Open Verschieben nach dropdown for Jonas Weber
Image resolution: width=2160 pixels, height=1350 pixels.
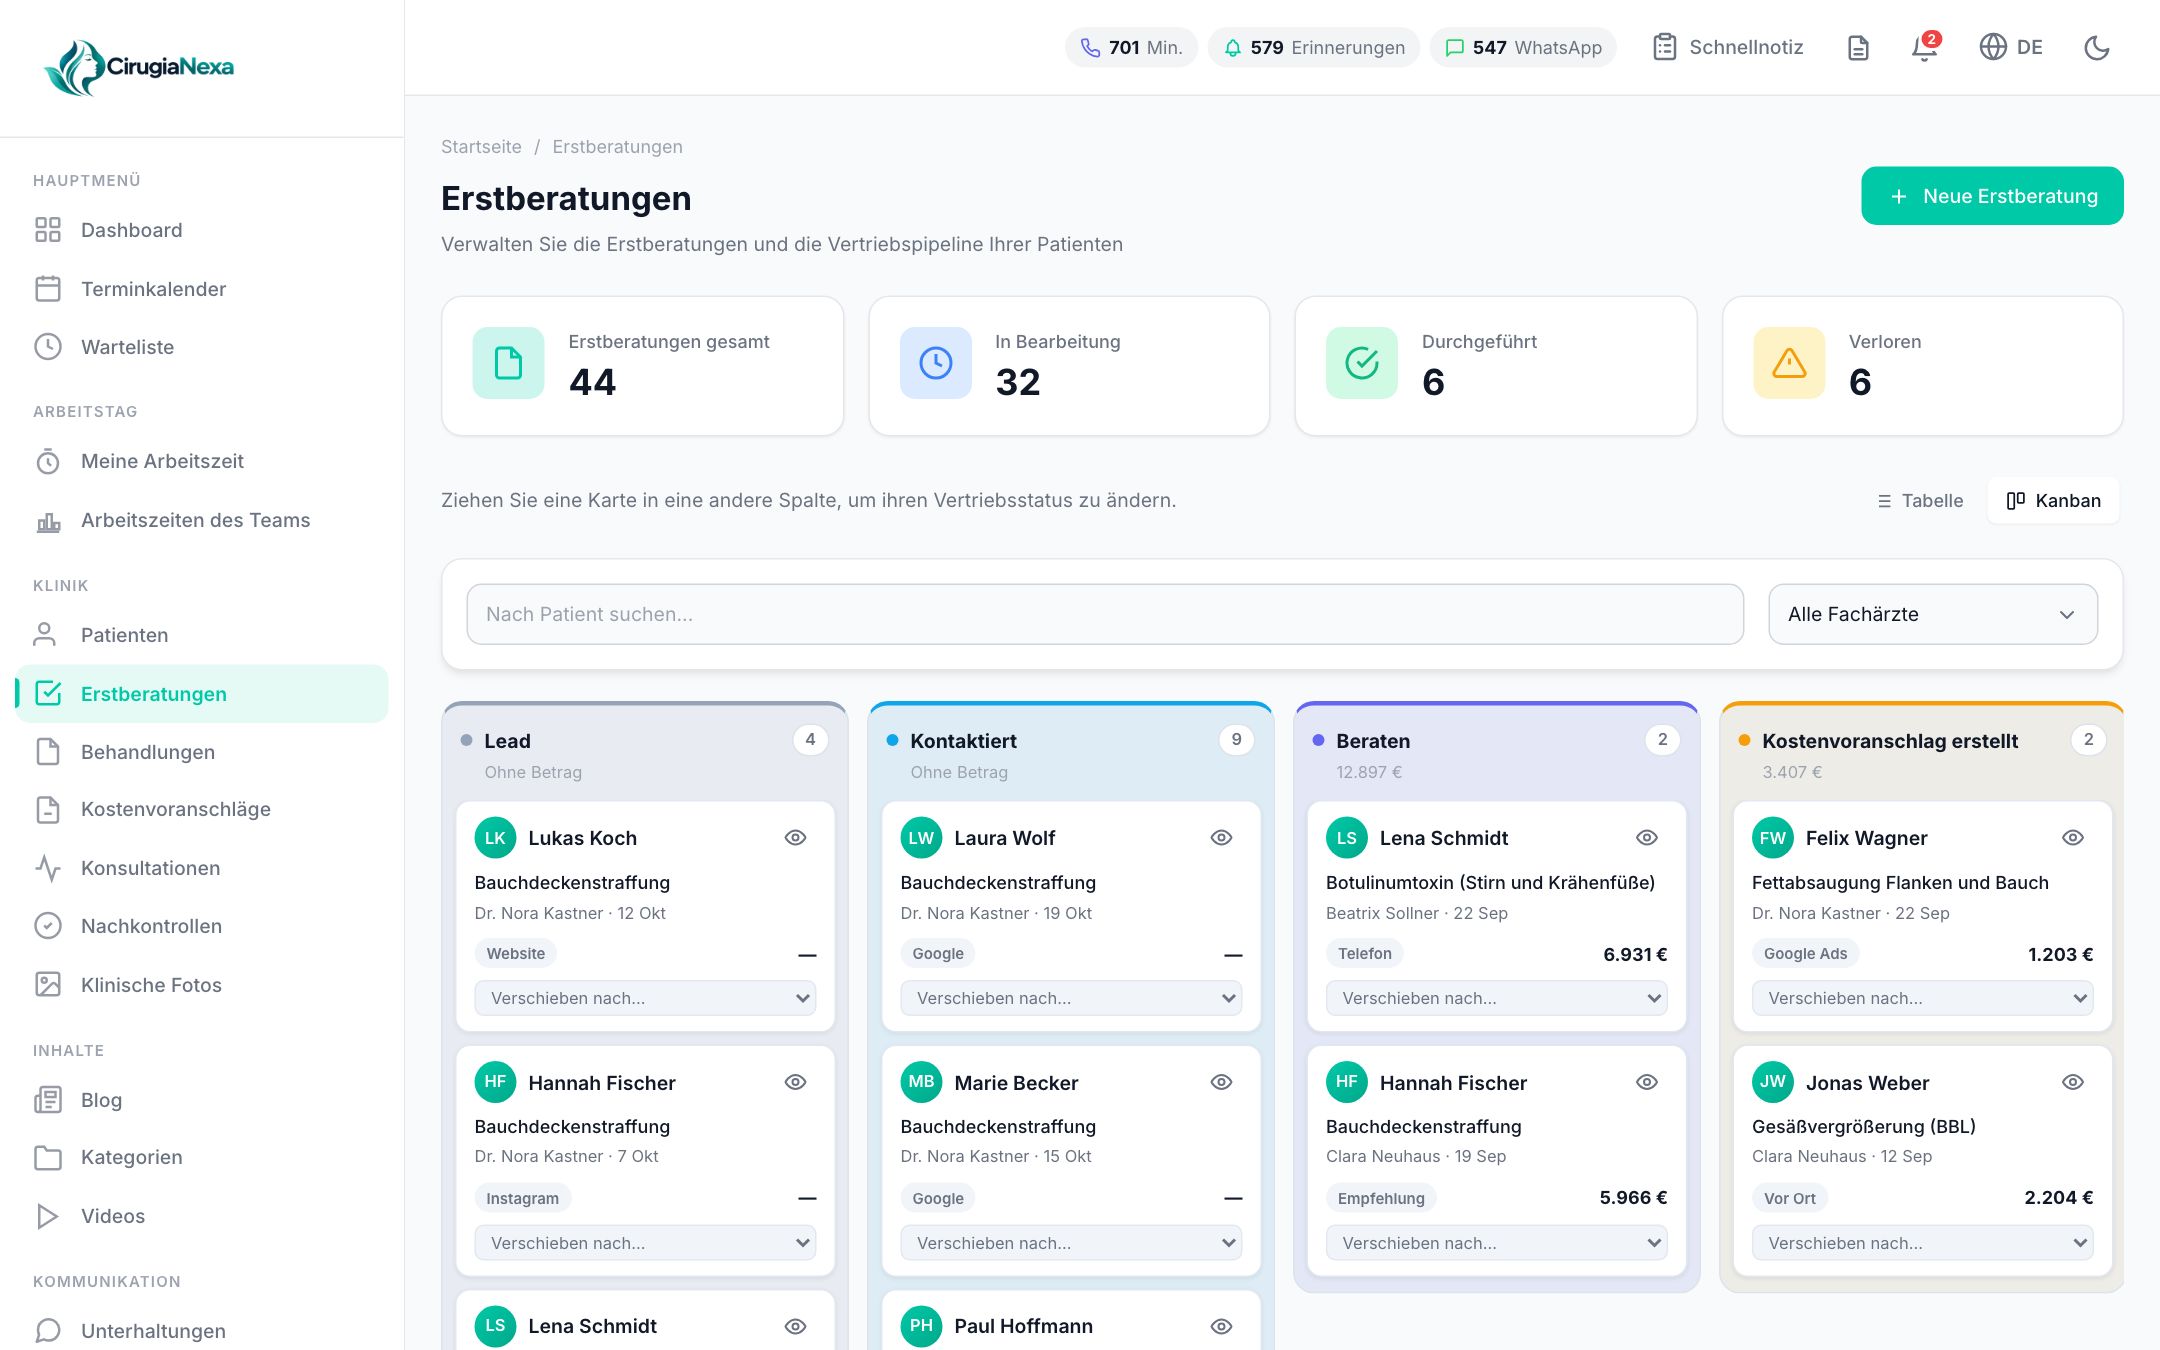[1923, 1243]
